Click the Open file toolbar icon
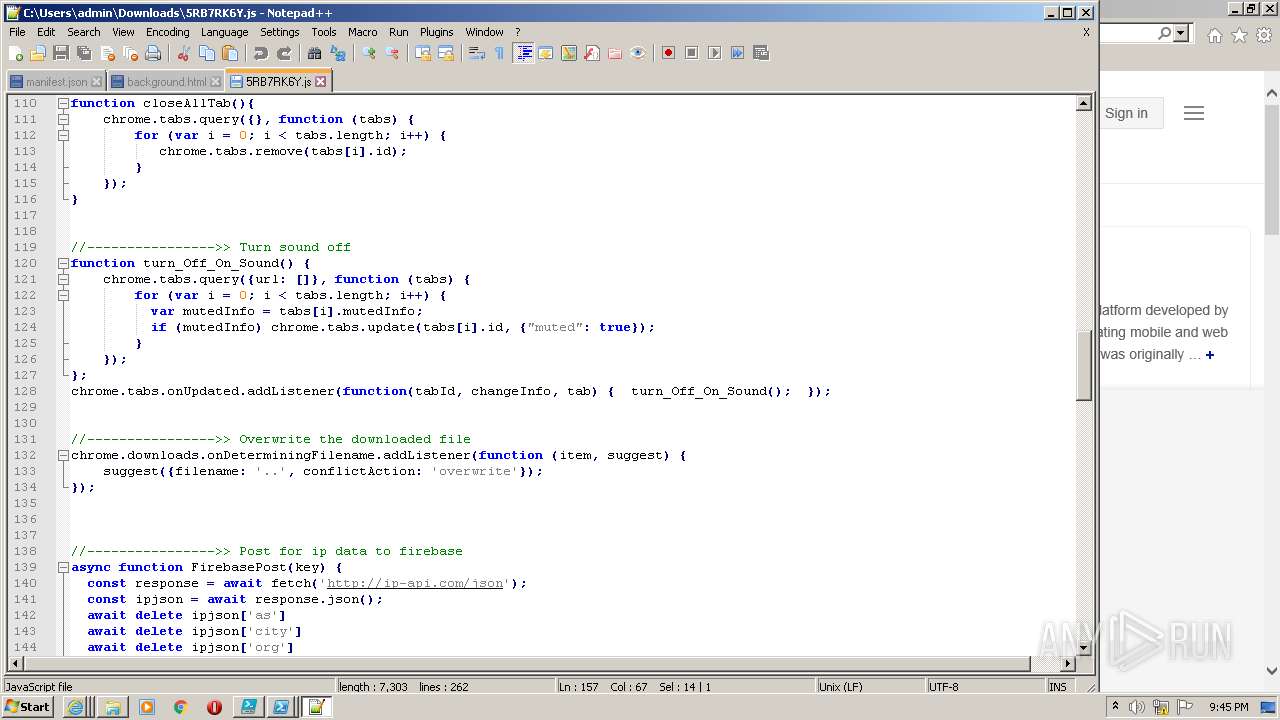Viewport: 1280px width, 720px height. (38, 53)
